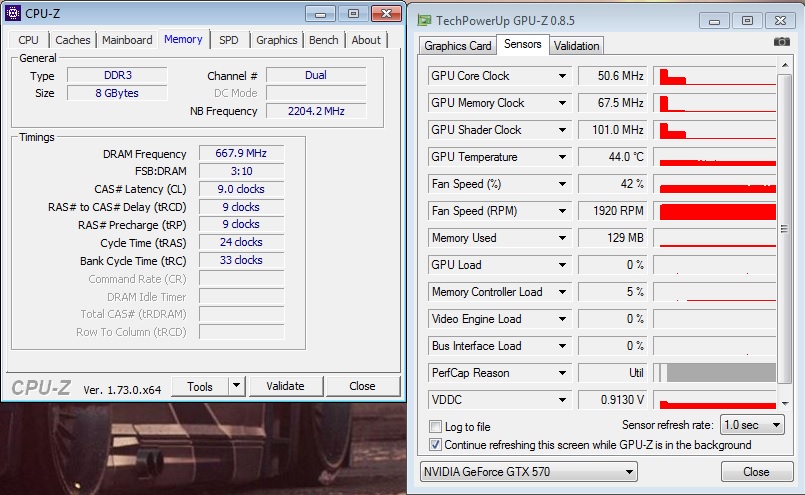The image size is (805, 495).
Task: Enable the Log to file checkbox
Action: pyautogui.click(x=435, y=426)
